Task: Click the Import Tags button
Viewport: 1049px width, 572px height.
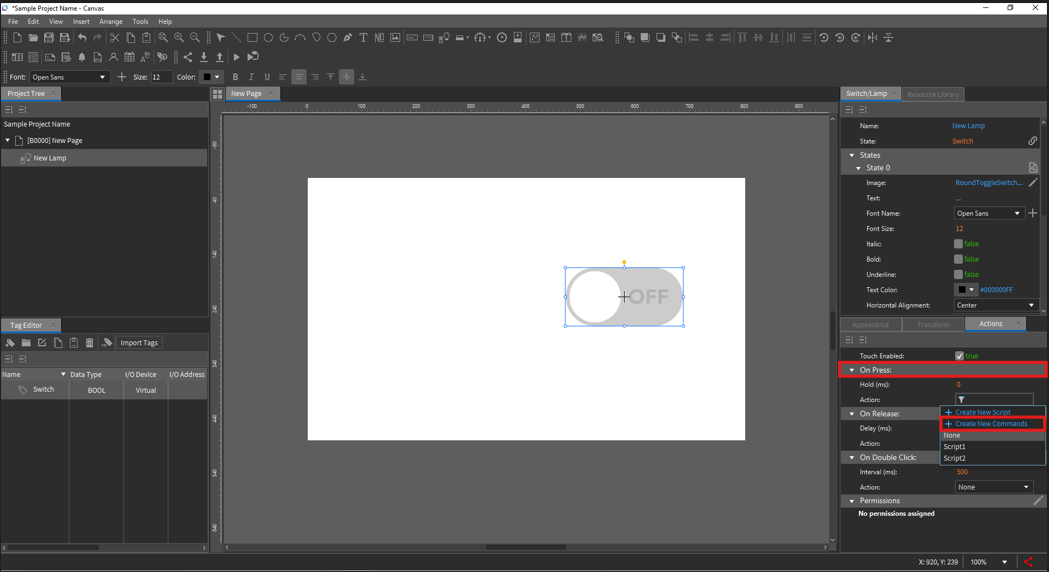Action: pyautogui.click(x=139, y=343)
